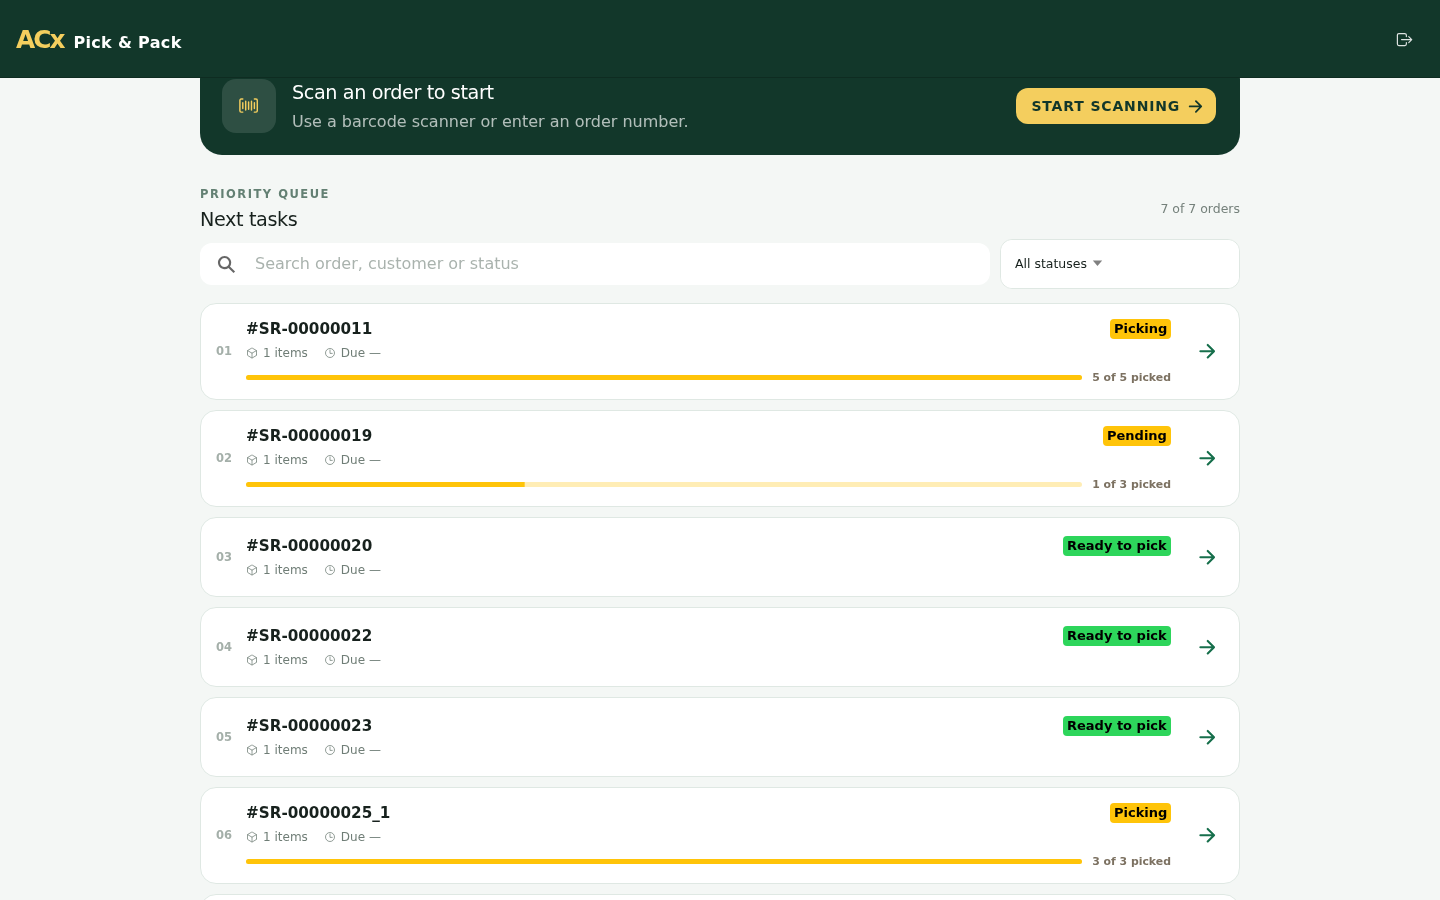
Task: Select order title #SR-00000019
Action: [x=309, y=436]
